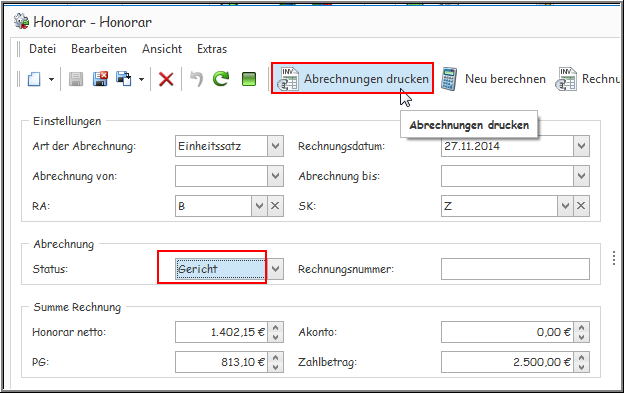Viewport: 624px width, 393px height.
Task: Click the red X delete icon
Action: point(166,79)
